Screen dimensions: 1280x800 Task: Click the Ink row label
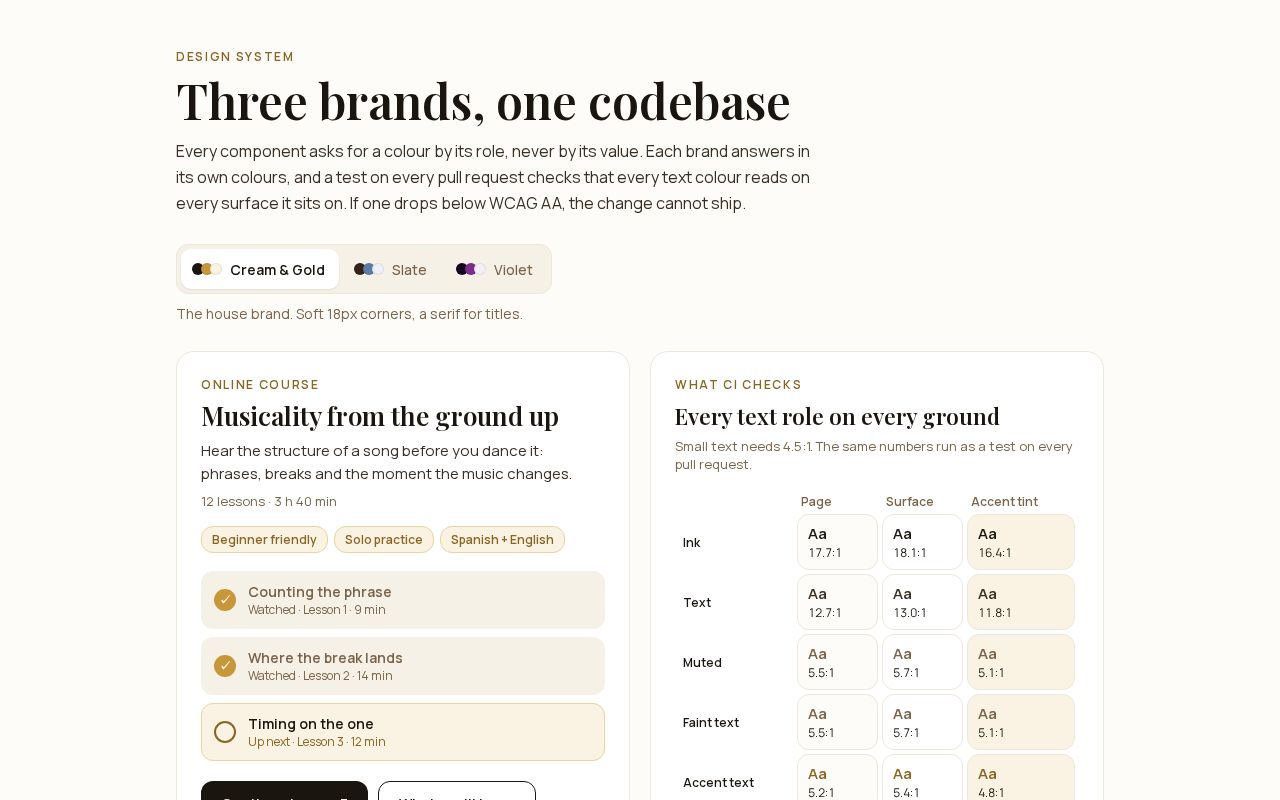pos(692,542)
